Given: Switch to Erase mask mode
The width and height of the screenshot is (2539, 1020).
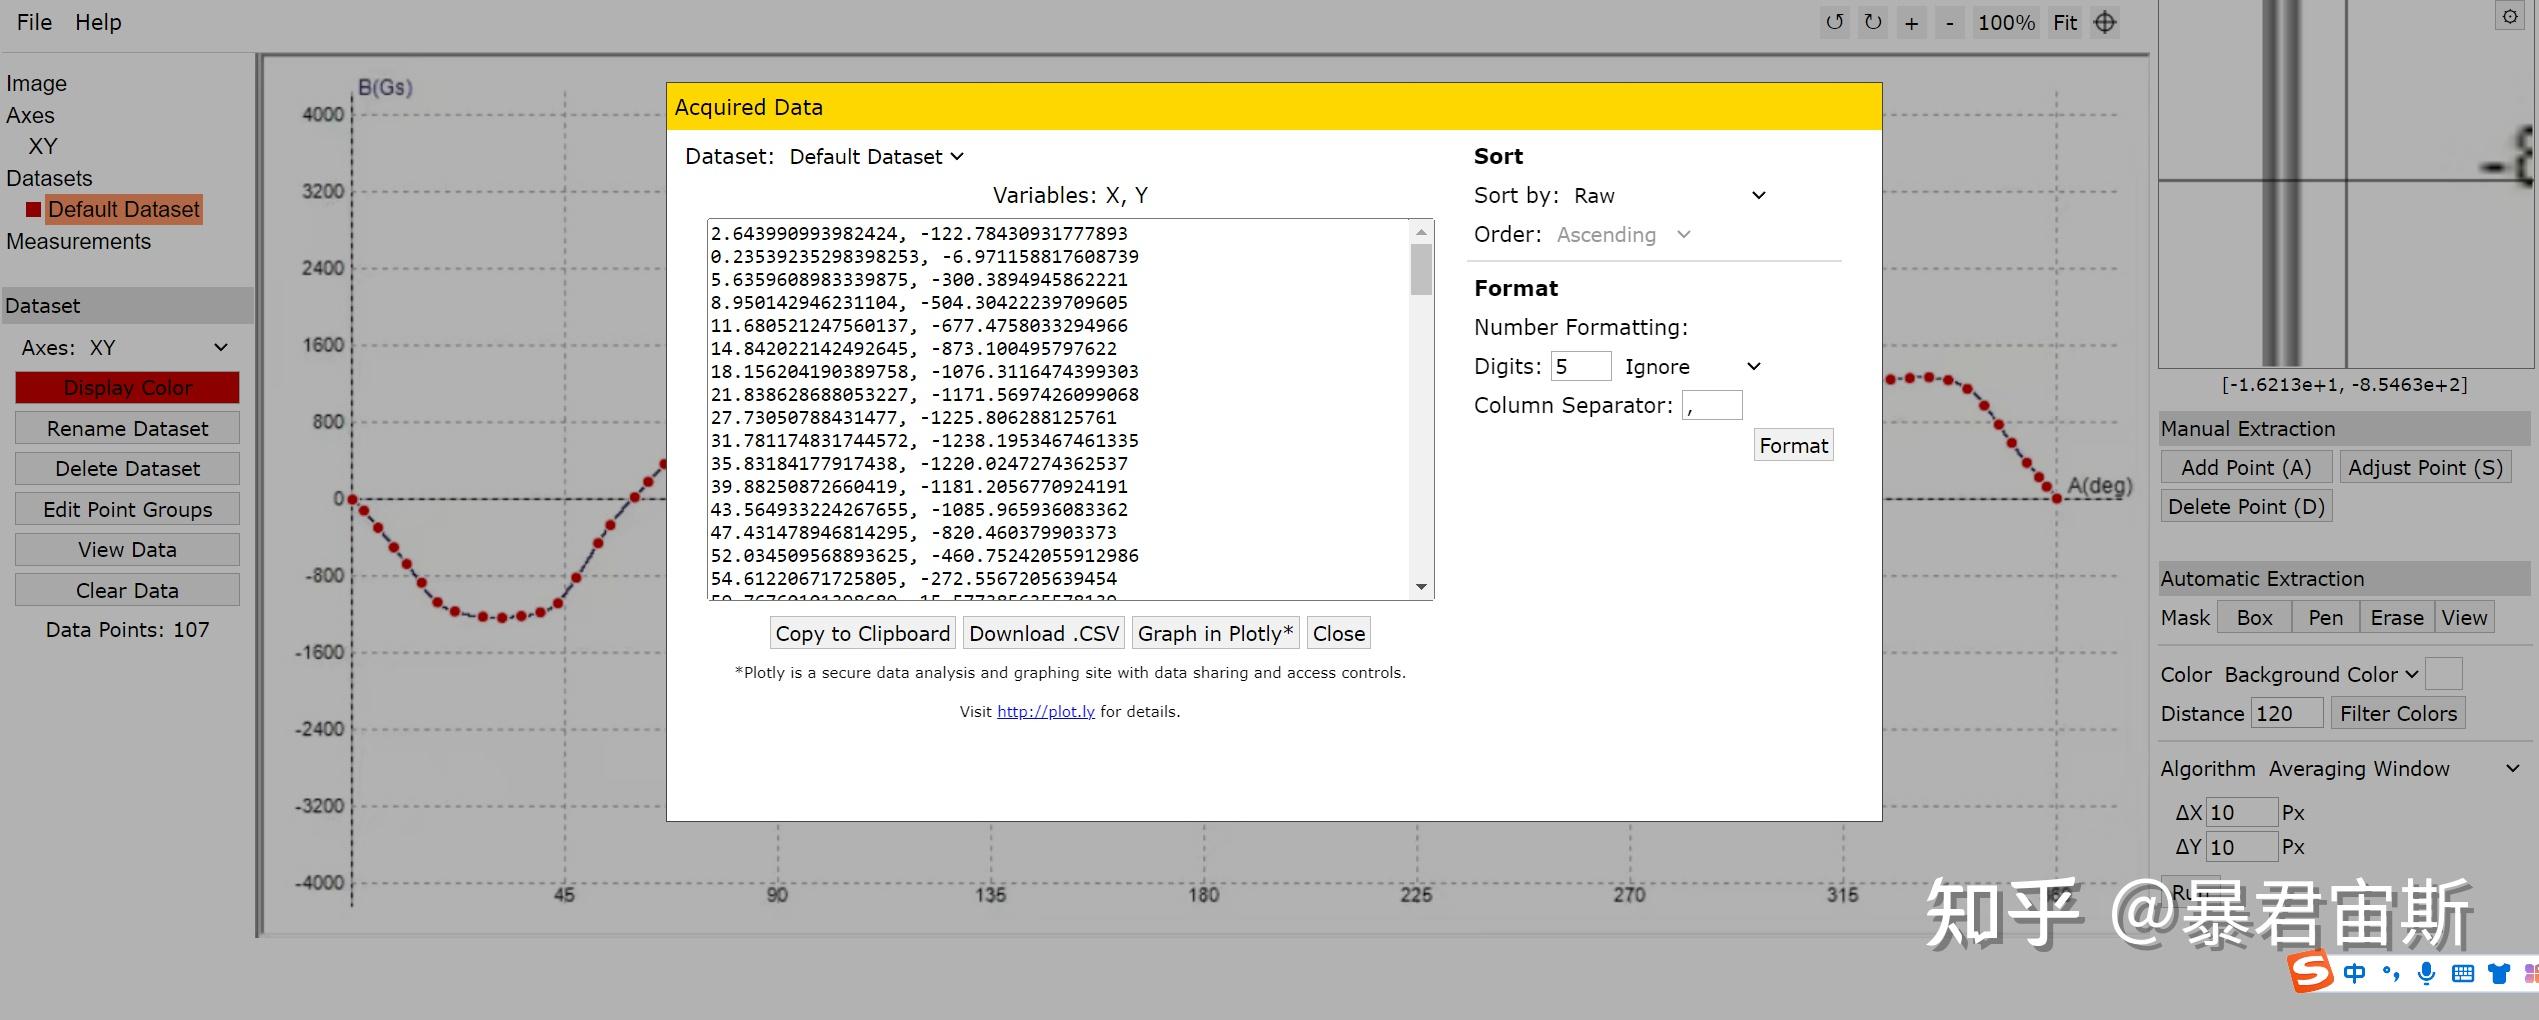Looking at the screenshot, I should tap(2396, 617).
